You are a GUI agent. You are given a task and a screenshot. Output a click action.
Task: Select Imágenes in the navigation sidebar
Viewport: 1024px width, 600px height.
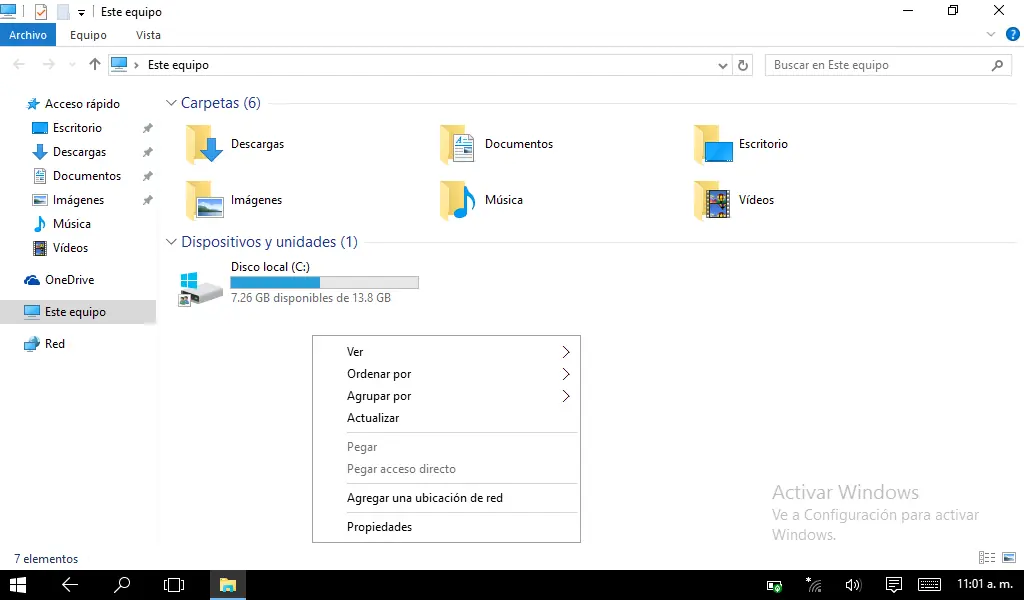click(78, 200)
